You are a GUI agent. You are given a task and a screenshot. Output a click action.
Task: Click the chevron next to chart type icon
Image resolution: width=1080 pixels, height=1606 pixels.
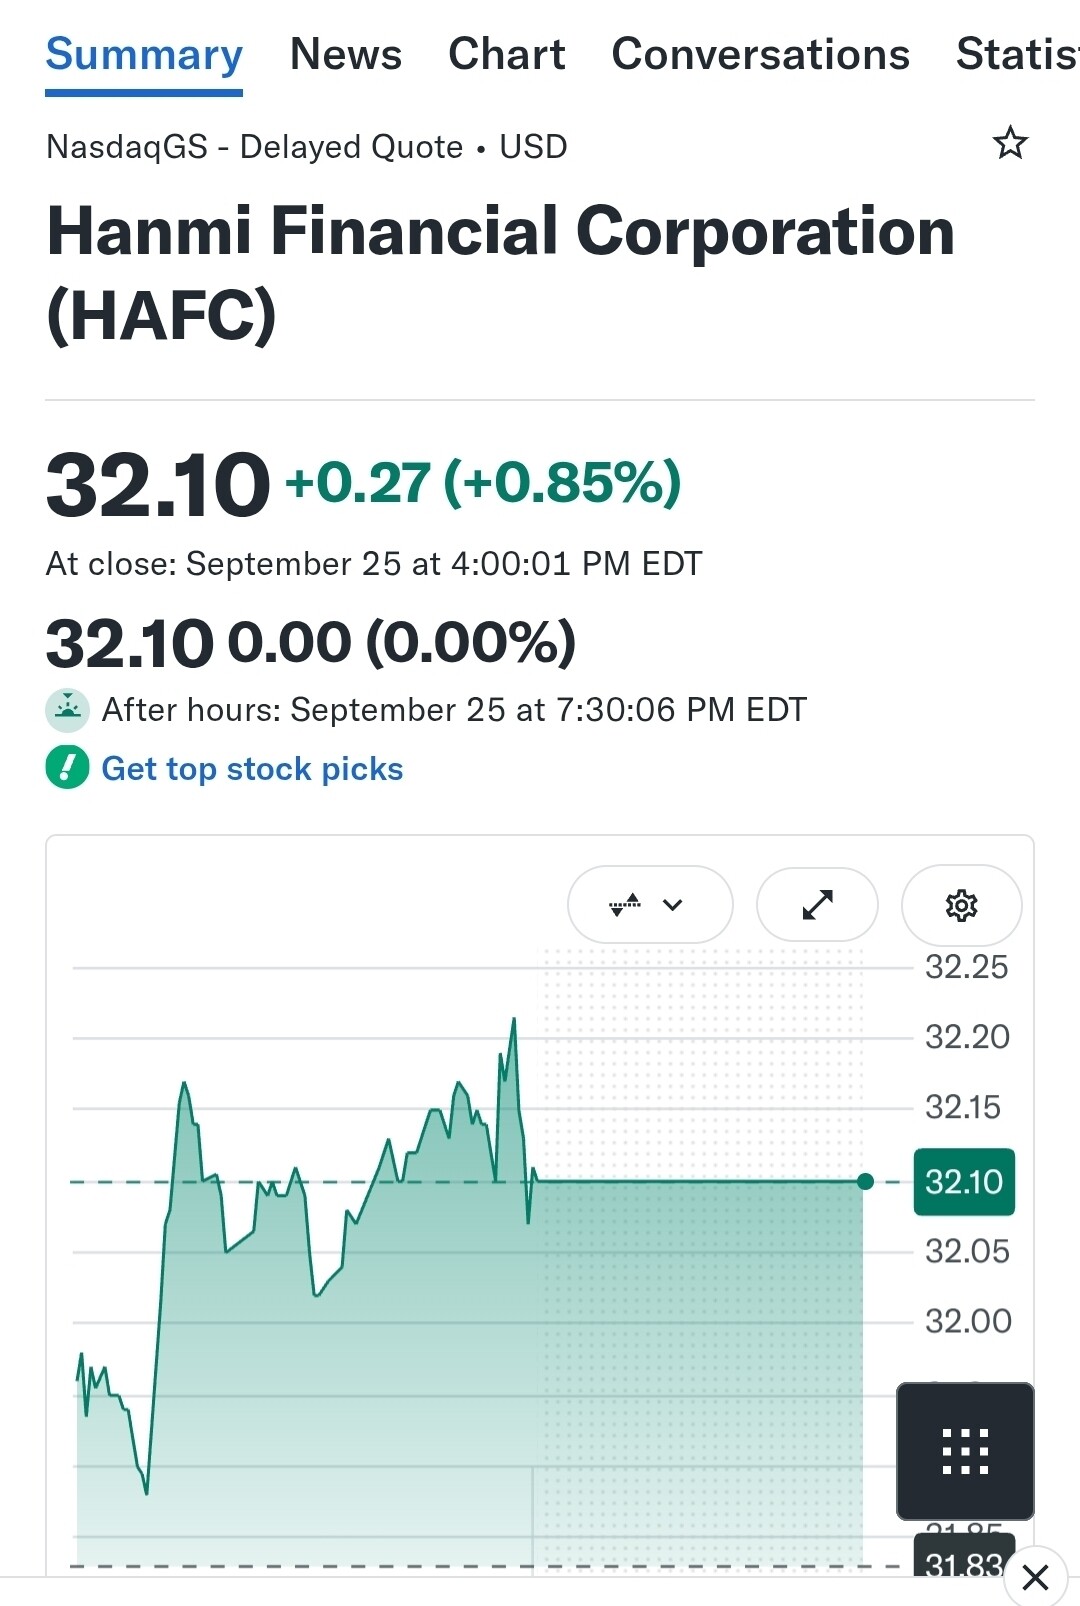click(x=673, y=905)
